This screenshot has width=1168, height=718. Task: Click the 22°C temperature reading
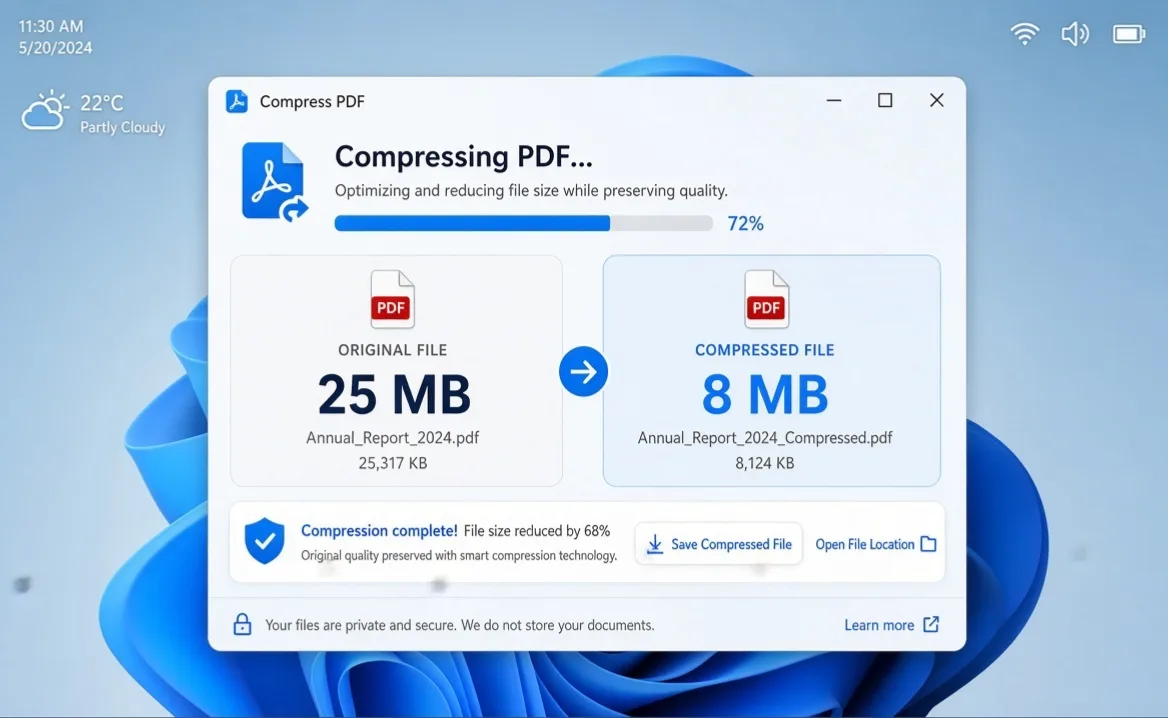[x=102, y=103]
